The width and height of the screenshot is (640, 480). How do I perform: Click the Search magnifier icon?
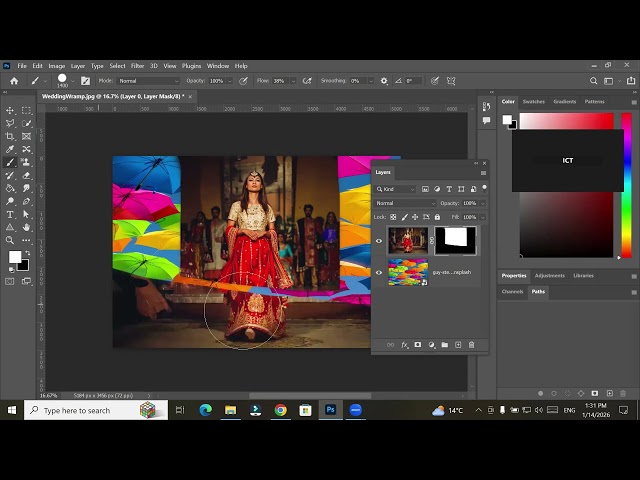pyautogui.click(x=593, y=81)
